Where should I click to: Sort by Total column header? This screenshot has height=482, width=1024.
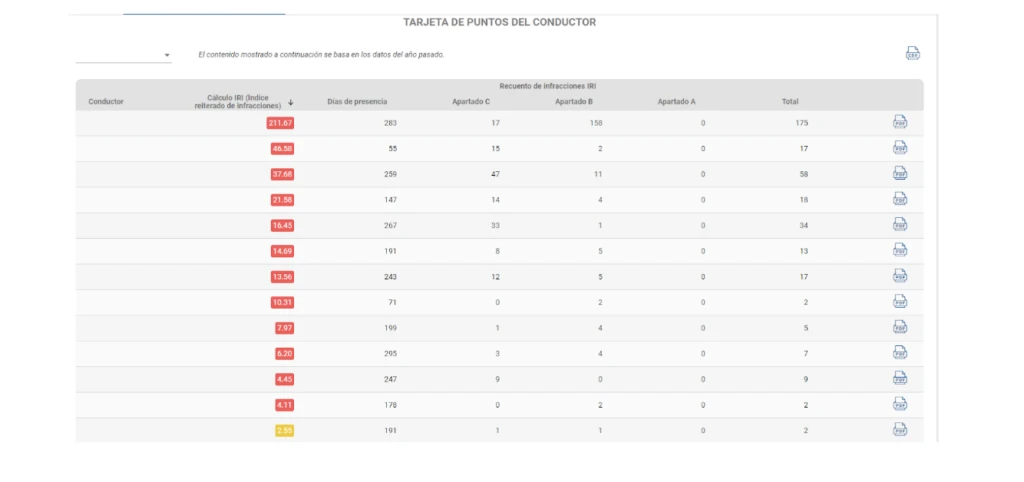pos(790,102)
